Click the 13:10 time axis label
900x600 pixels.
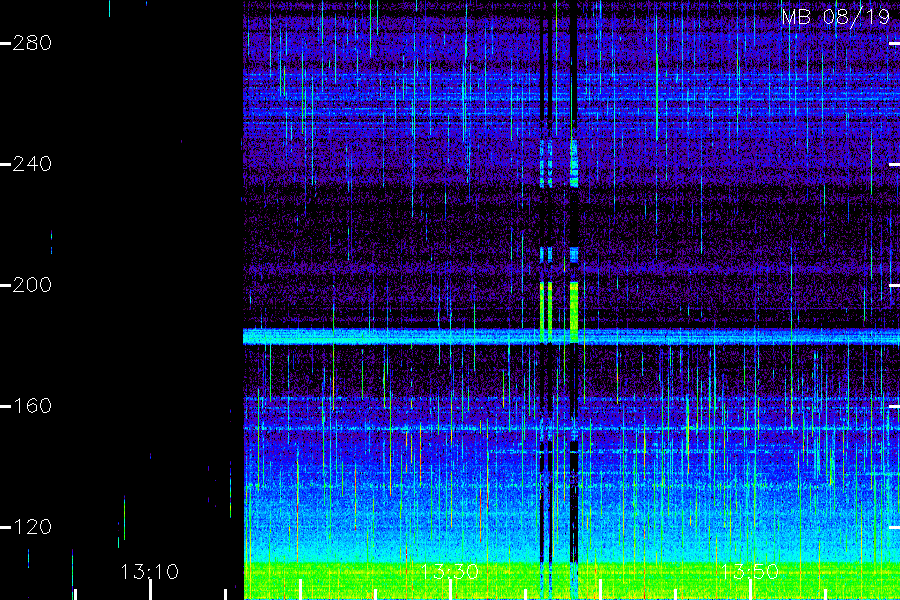[x=149, y=572]
